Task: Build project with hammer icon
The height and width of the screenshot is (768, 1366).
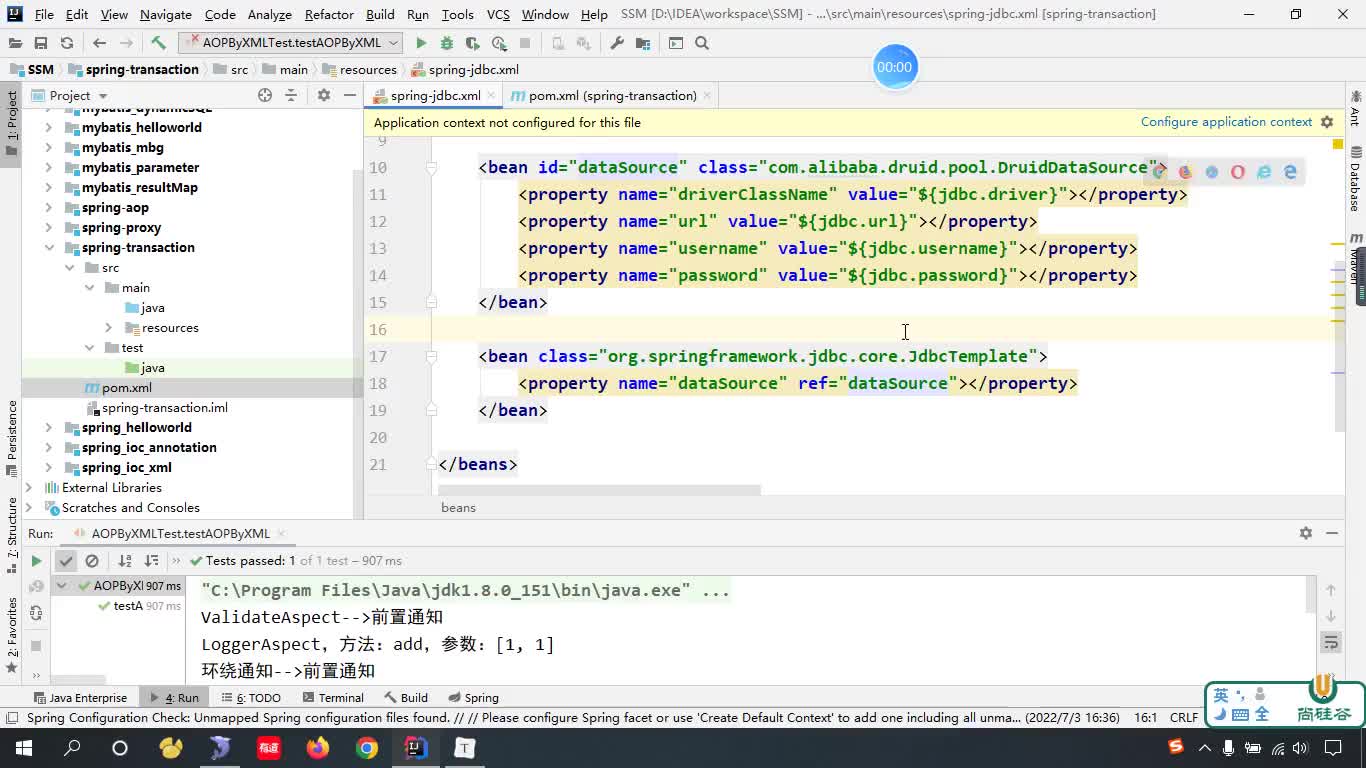Action: point(158,43)
